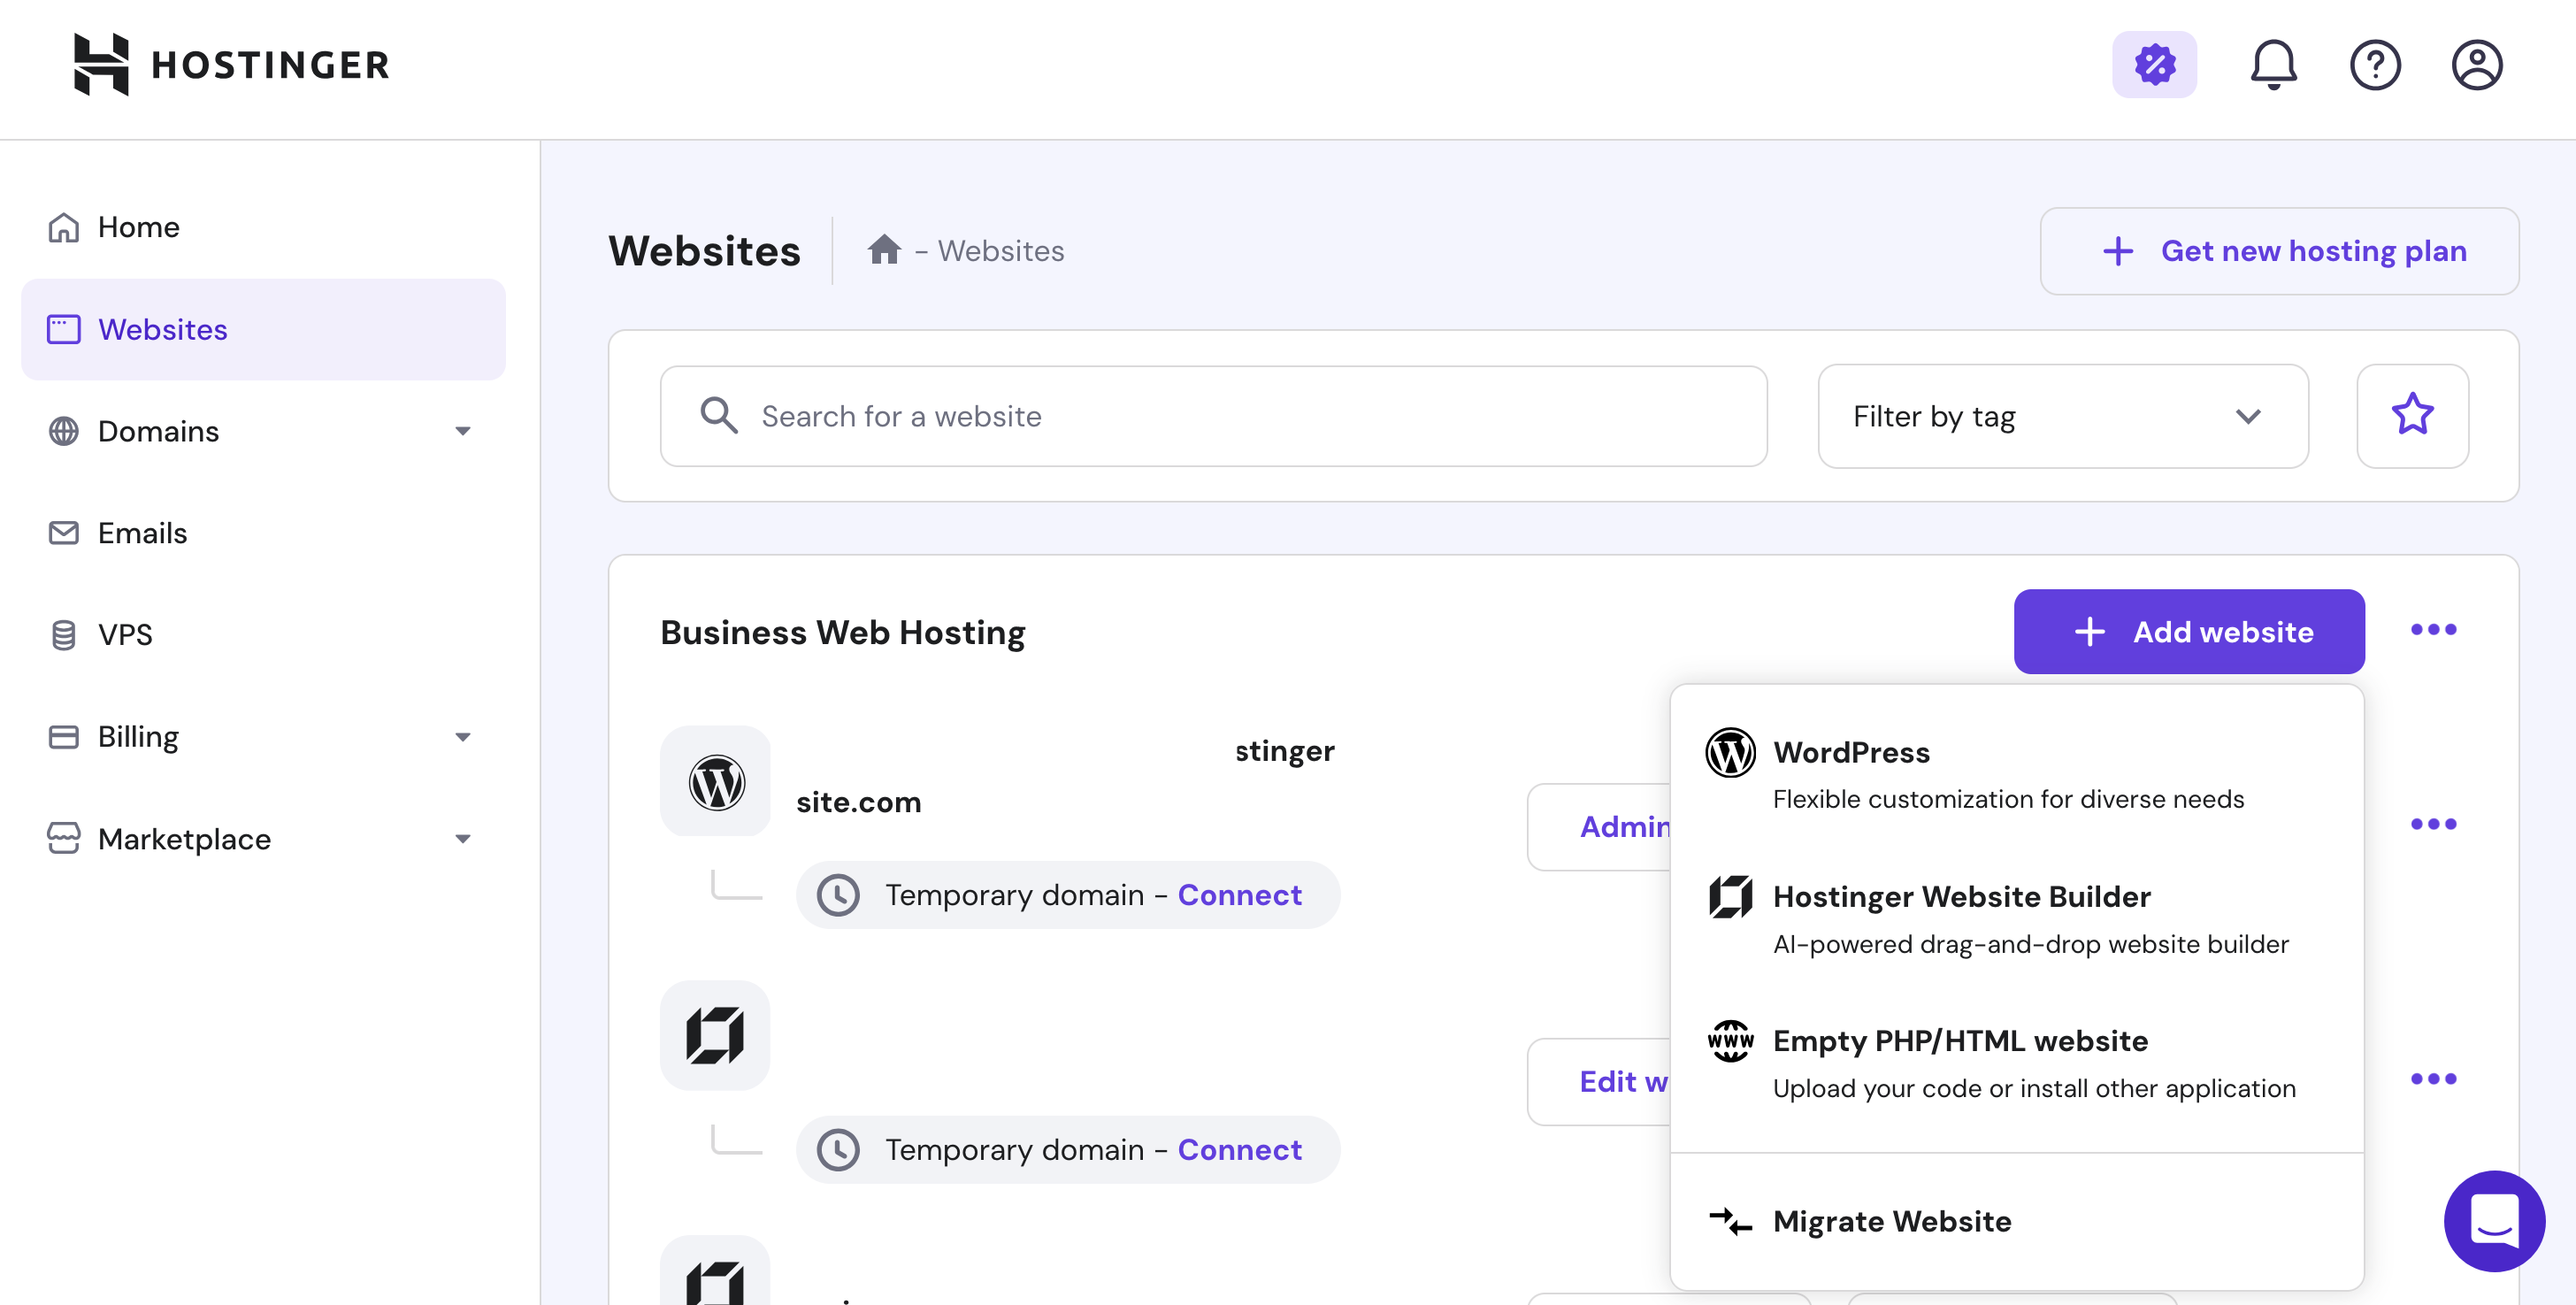The height and width of the screenshot is (1305, 2576).
Task: Open three-dot menu for second website row
Action: tap(2433, 1079)
